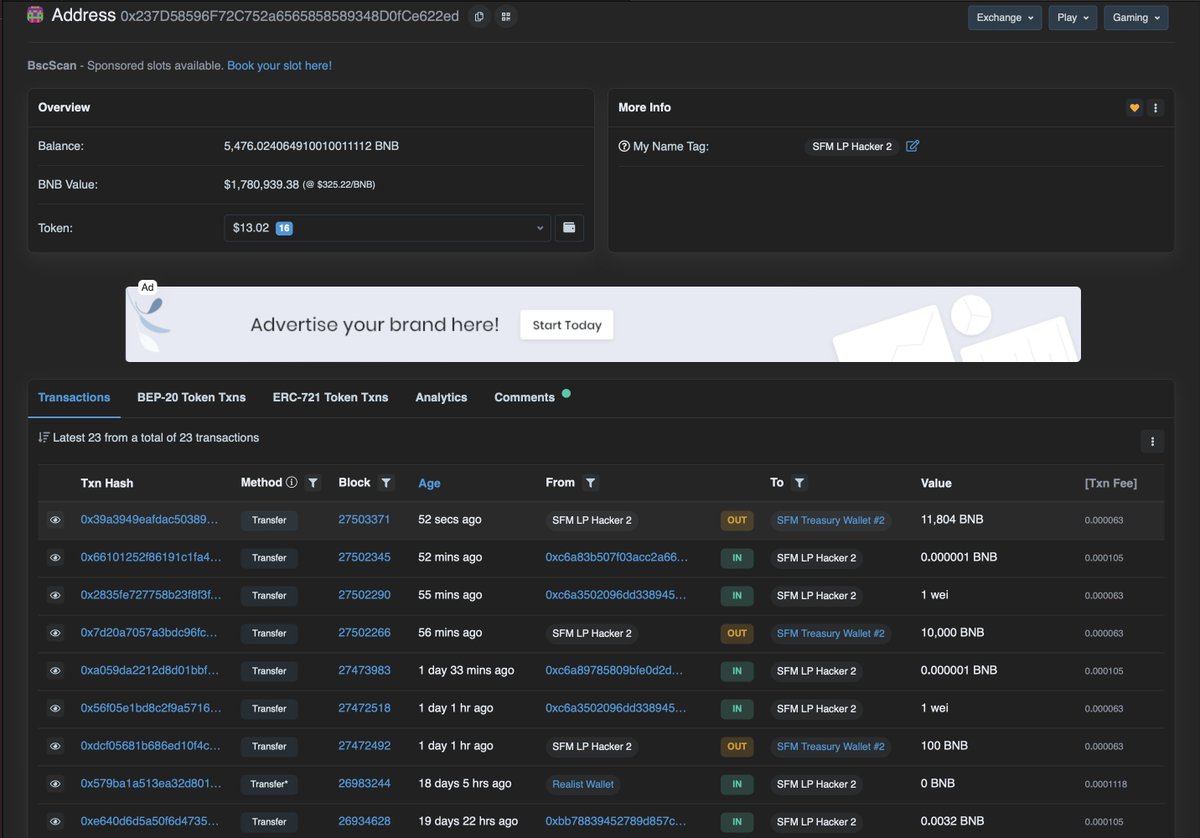Preview transaction 0x39a3949eafdac50389 with eye icon
The image size is (1200, 838).
tap(55, 520)
